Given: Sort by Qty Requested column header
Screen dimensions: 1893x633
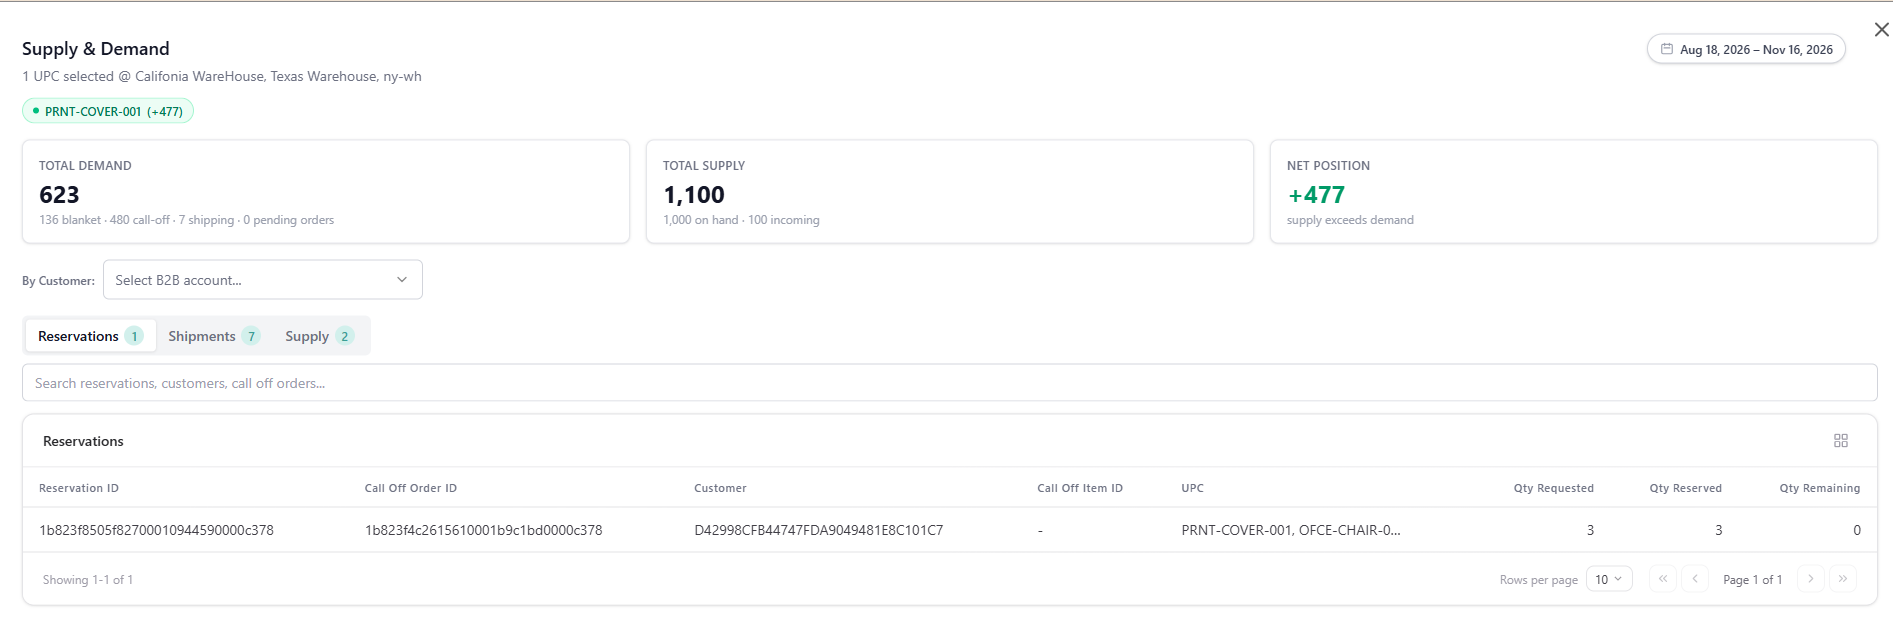Looking at the screenshot, I should click(x=1553, y=488).
